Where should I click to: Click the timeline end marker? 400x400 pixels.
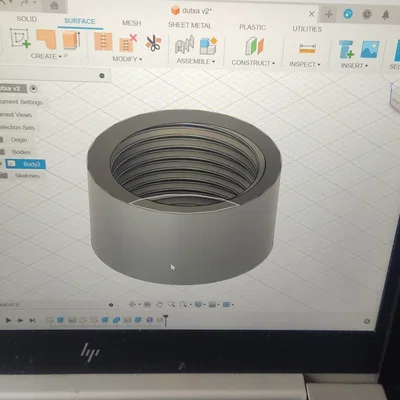coord(165,320)
